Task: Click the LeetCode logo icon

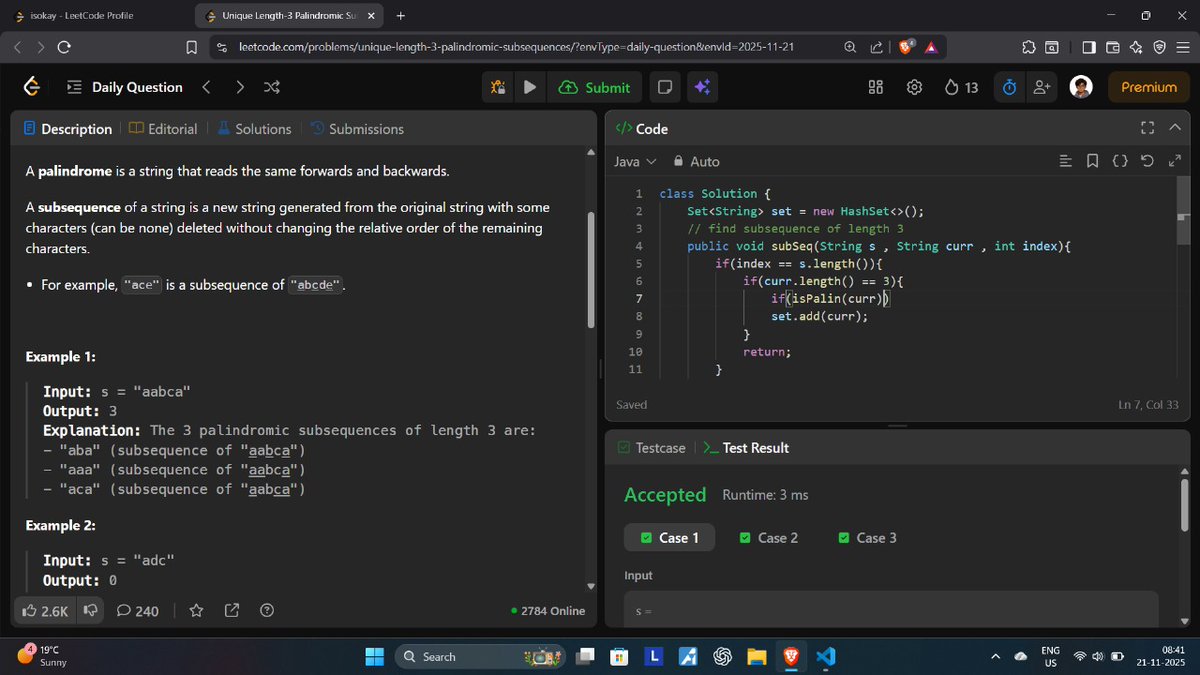Action: (x=33, y=87)
